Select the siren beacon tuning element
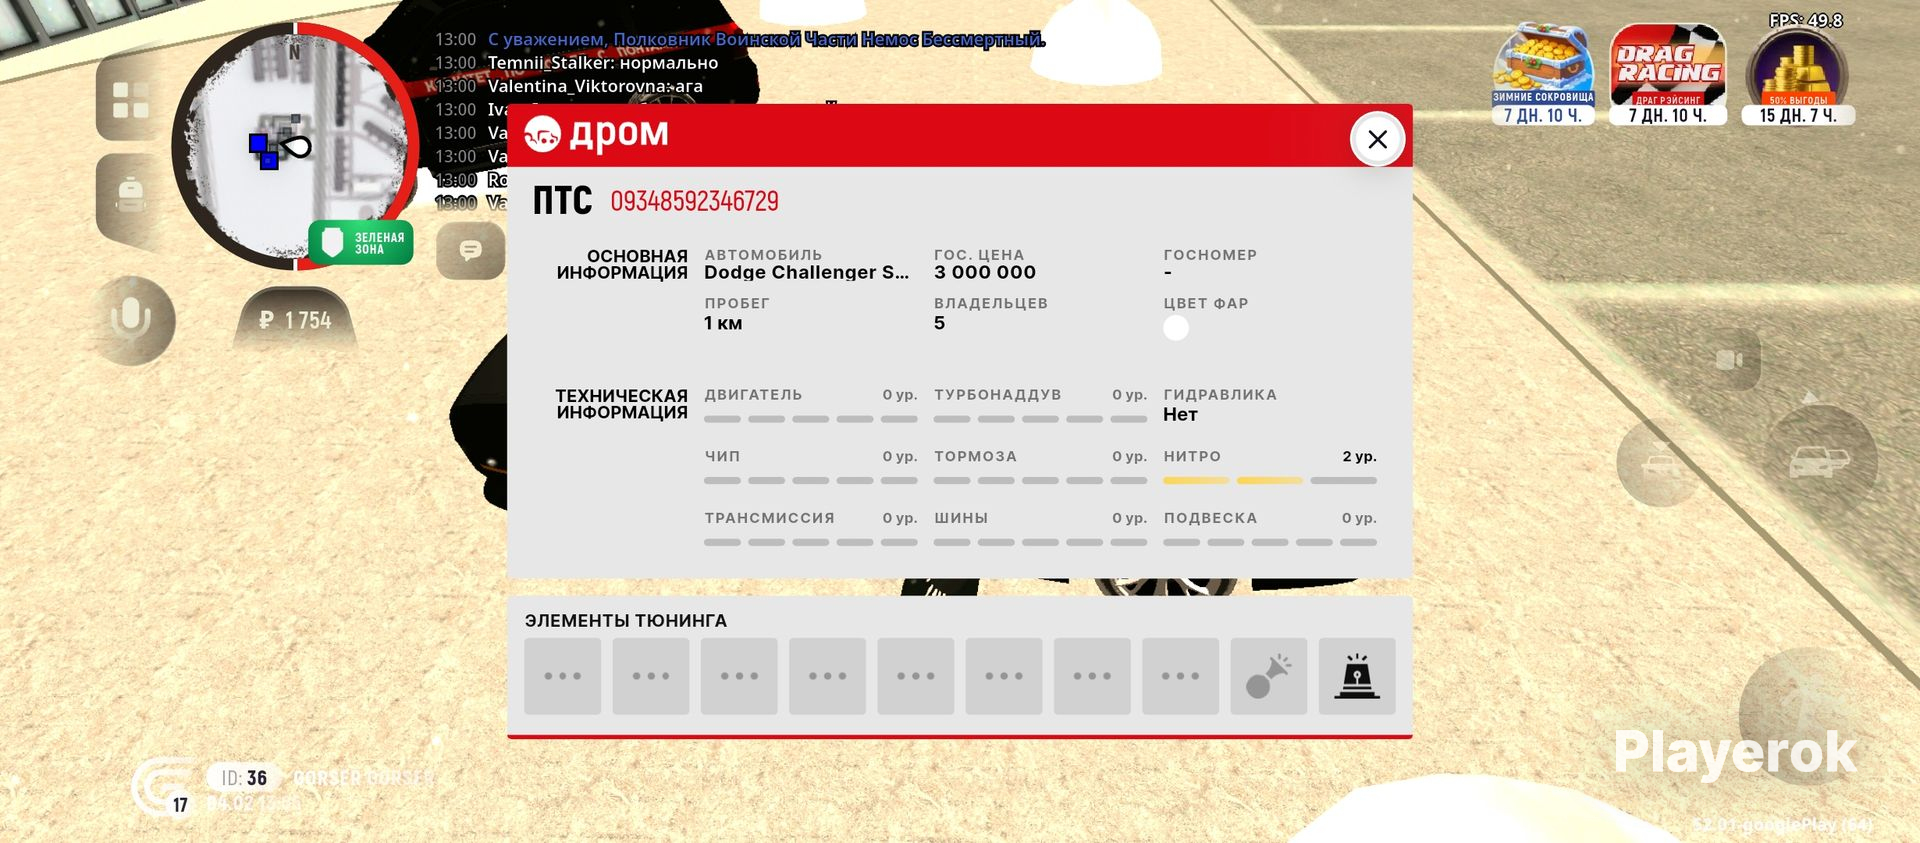Image resolution: width=1920 pixels, height=843 pixels. (1357, 676)
